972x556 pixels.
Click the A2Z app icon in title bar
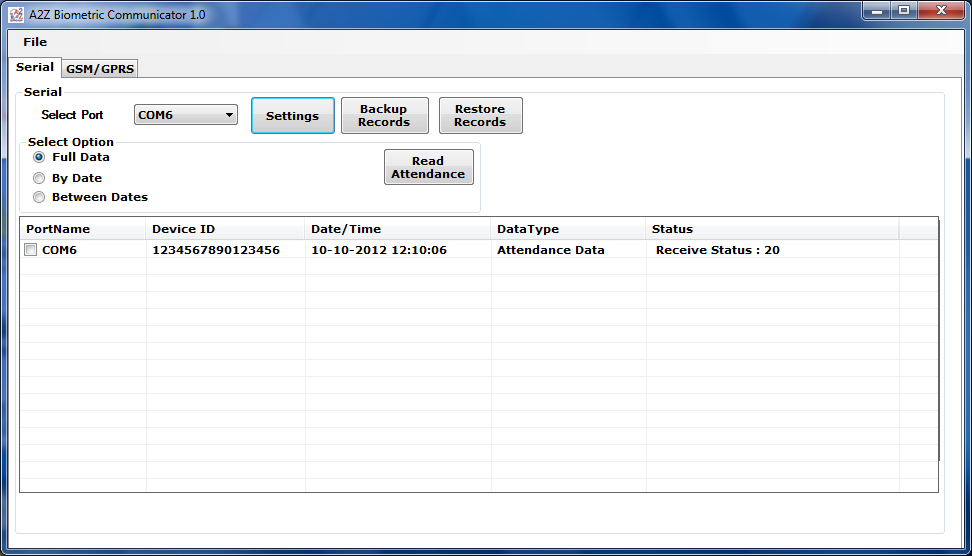pos(16,15)
